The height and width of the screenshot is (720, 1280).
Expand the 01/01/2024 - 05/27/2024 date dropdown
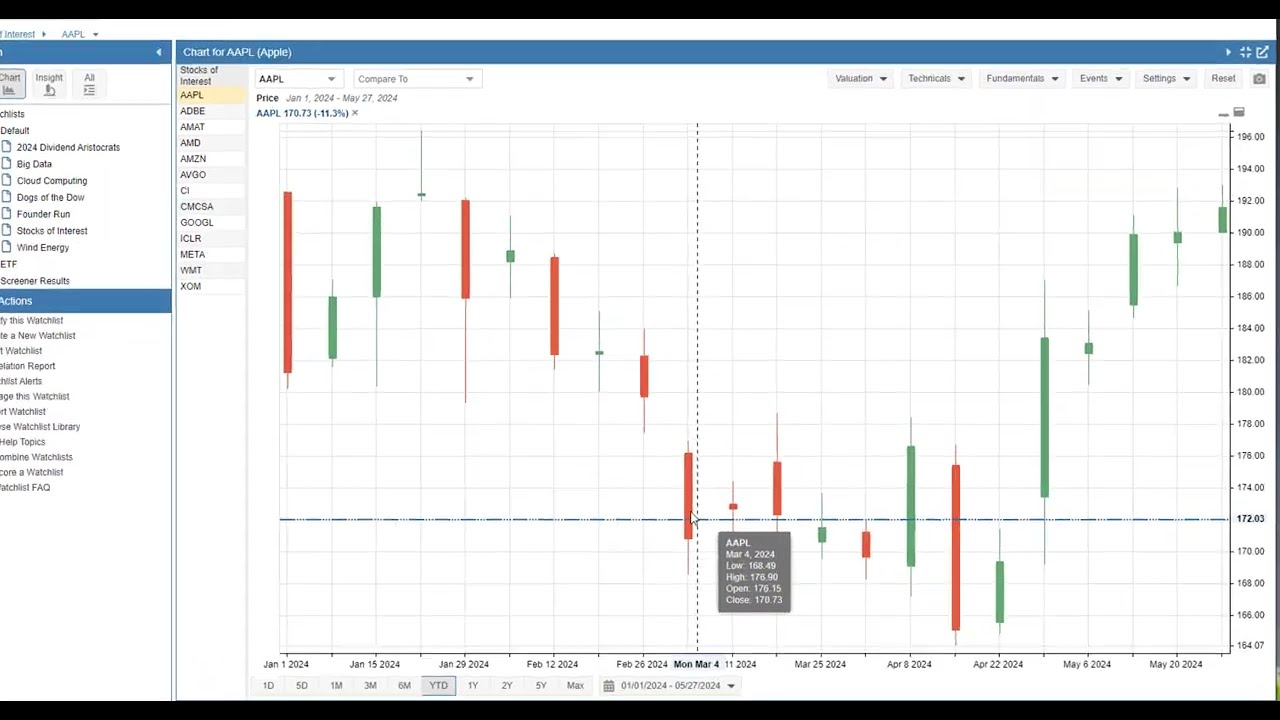click(x=731, y=686)
